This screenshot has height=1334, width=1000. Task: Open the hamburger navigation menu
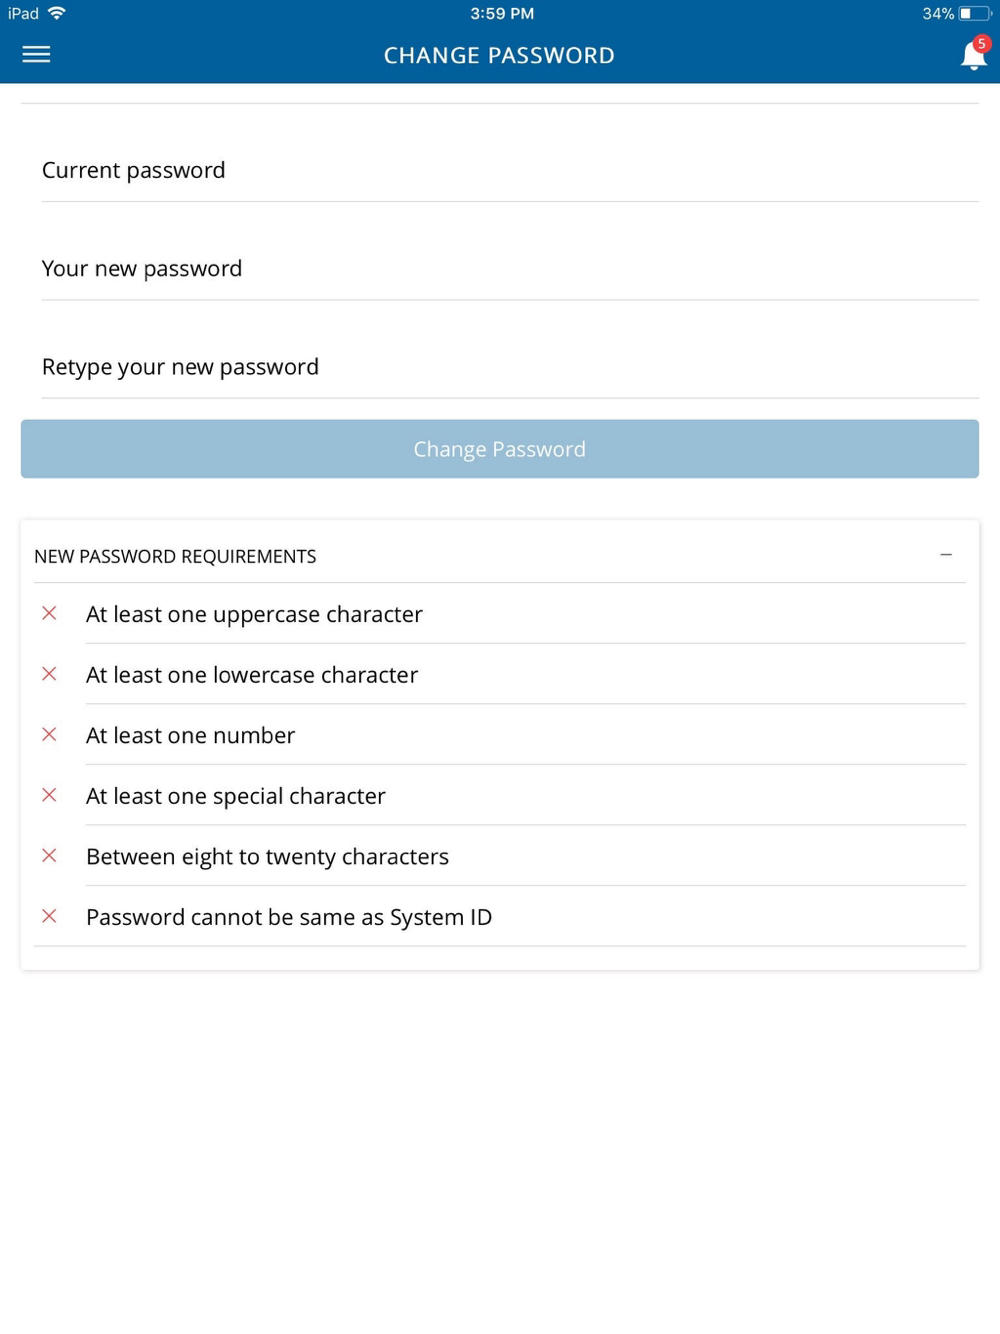(x=36, y=55)
